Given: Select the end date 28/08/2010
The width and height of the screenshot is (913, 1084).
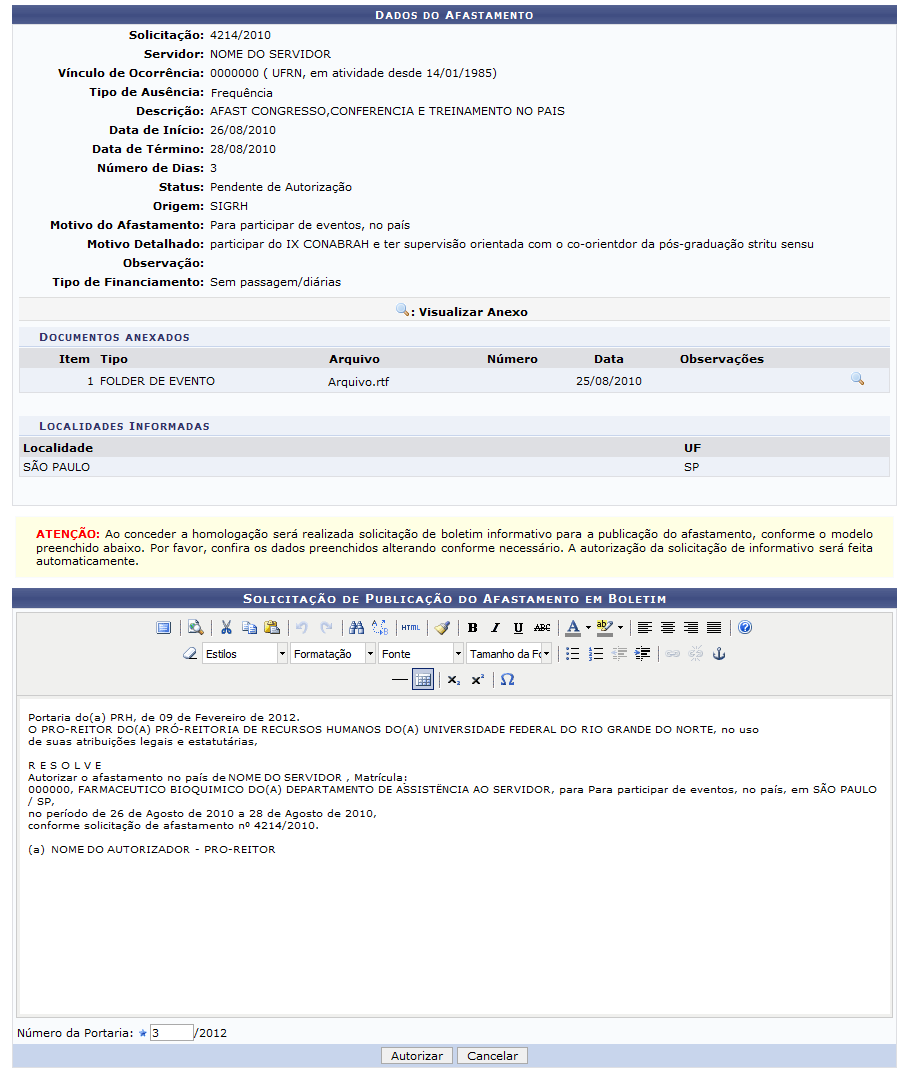Looking at the screenshot, I should 243,149.
